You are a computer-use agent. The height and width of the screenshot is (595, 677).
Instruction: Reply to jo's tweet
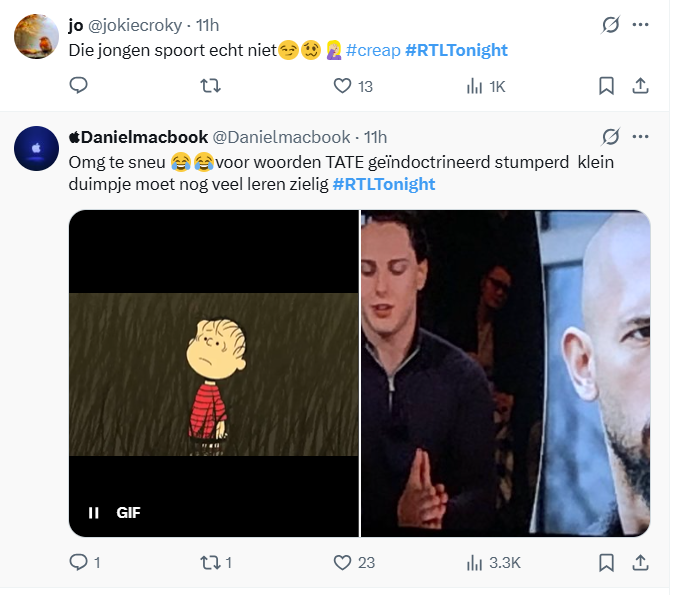[x=79, y=86]
